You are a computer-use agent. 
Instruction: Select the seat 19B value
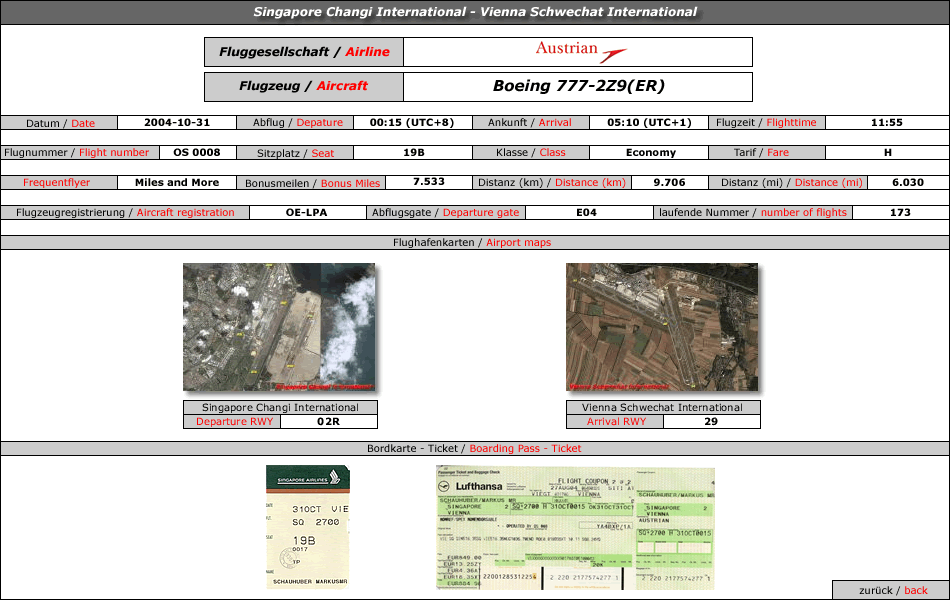(x=414, y=153)
